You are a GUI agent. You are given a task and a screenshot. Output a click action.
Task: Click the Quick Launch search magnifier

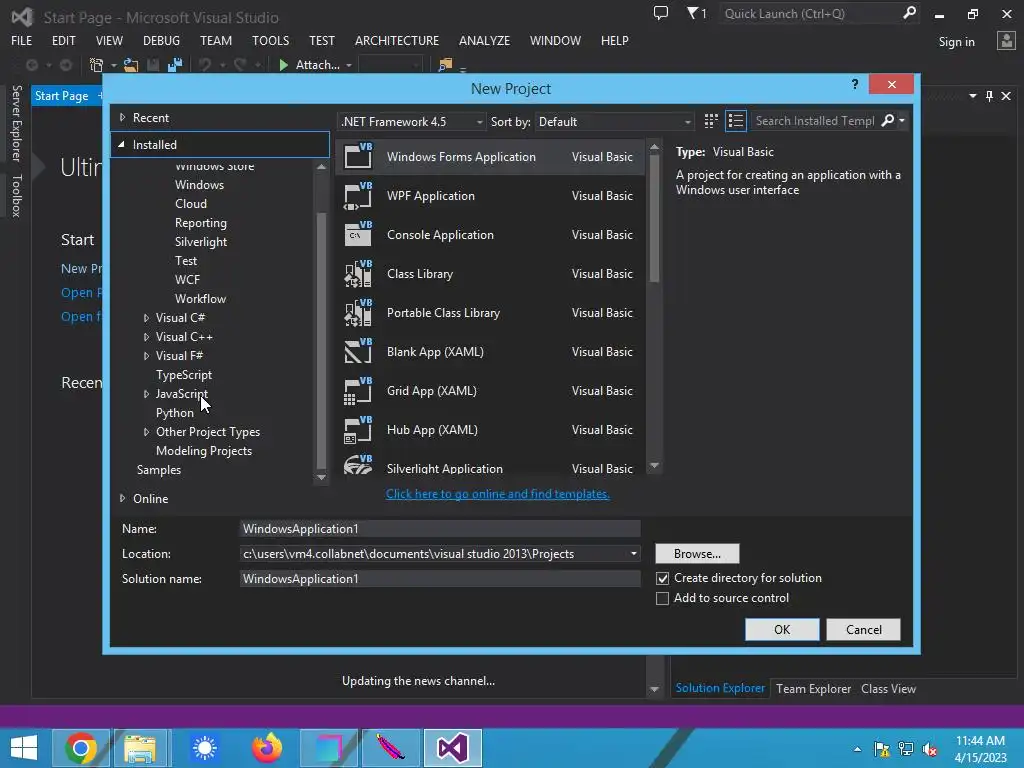[x=909, y=13]
